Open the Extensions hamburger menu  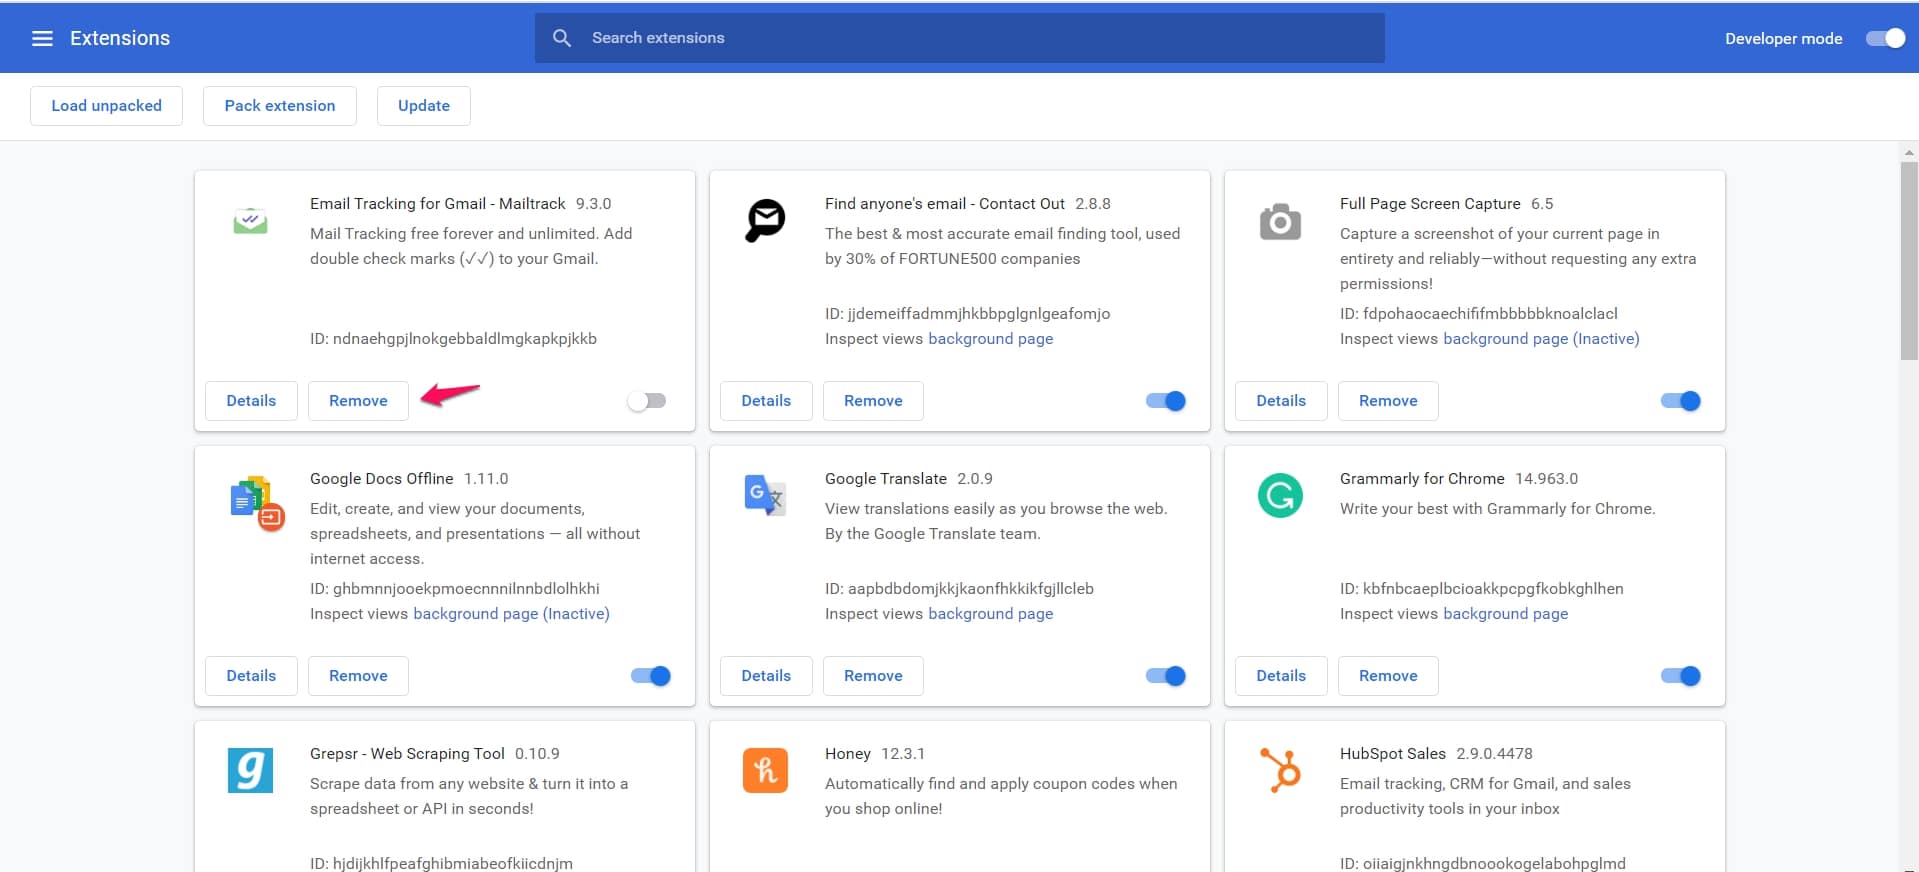pyautogui.click(x=42, y=38)
